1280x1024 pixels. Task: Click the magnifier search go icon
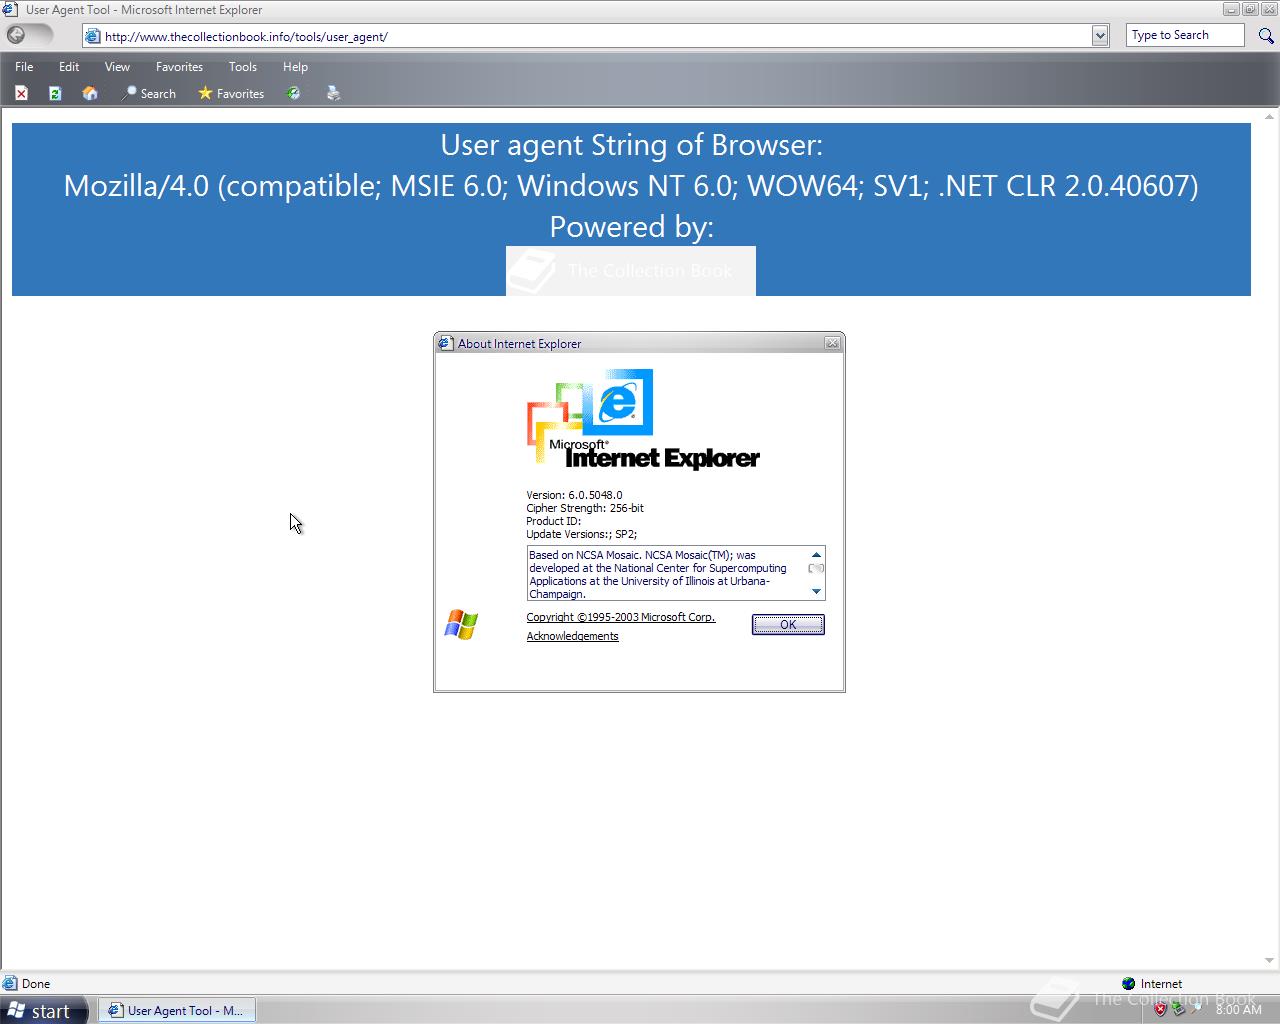point(1266,36)
